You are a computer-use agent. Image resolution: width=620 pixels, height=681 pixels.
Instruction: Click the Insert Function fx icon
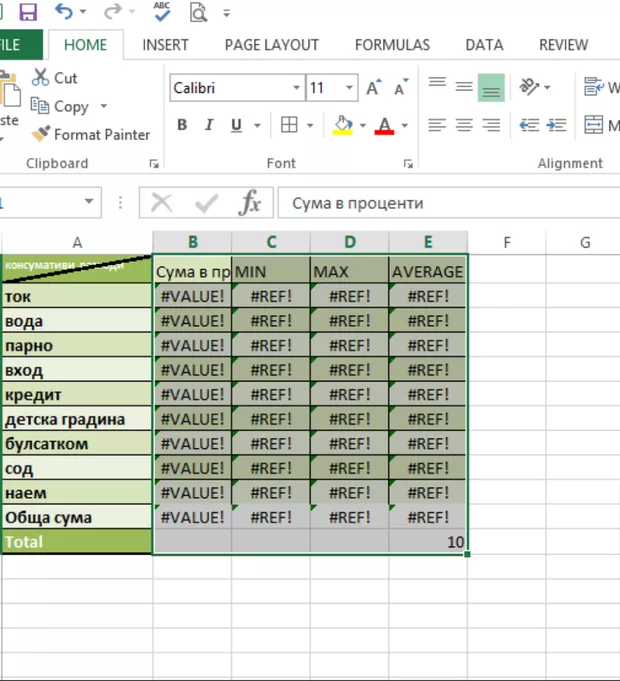point(250,203)
